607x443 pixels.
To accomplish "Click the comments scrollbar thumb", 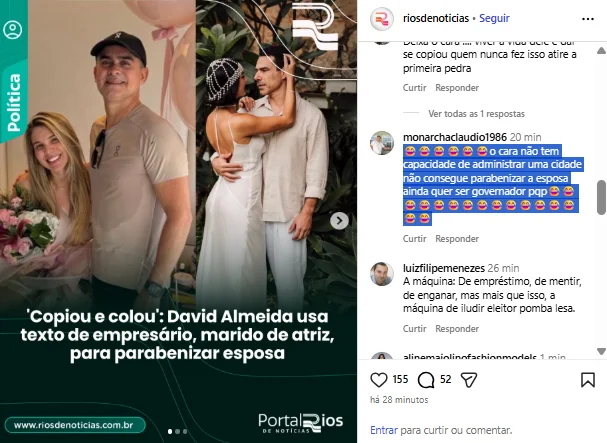I will pos(601,197).
